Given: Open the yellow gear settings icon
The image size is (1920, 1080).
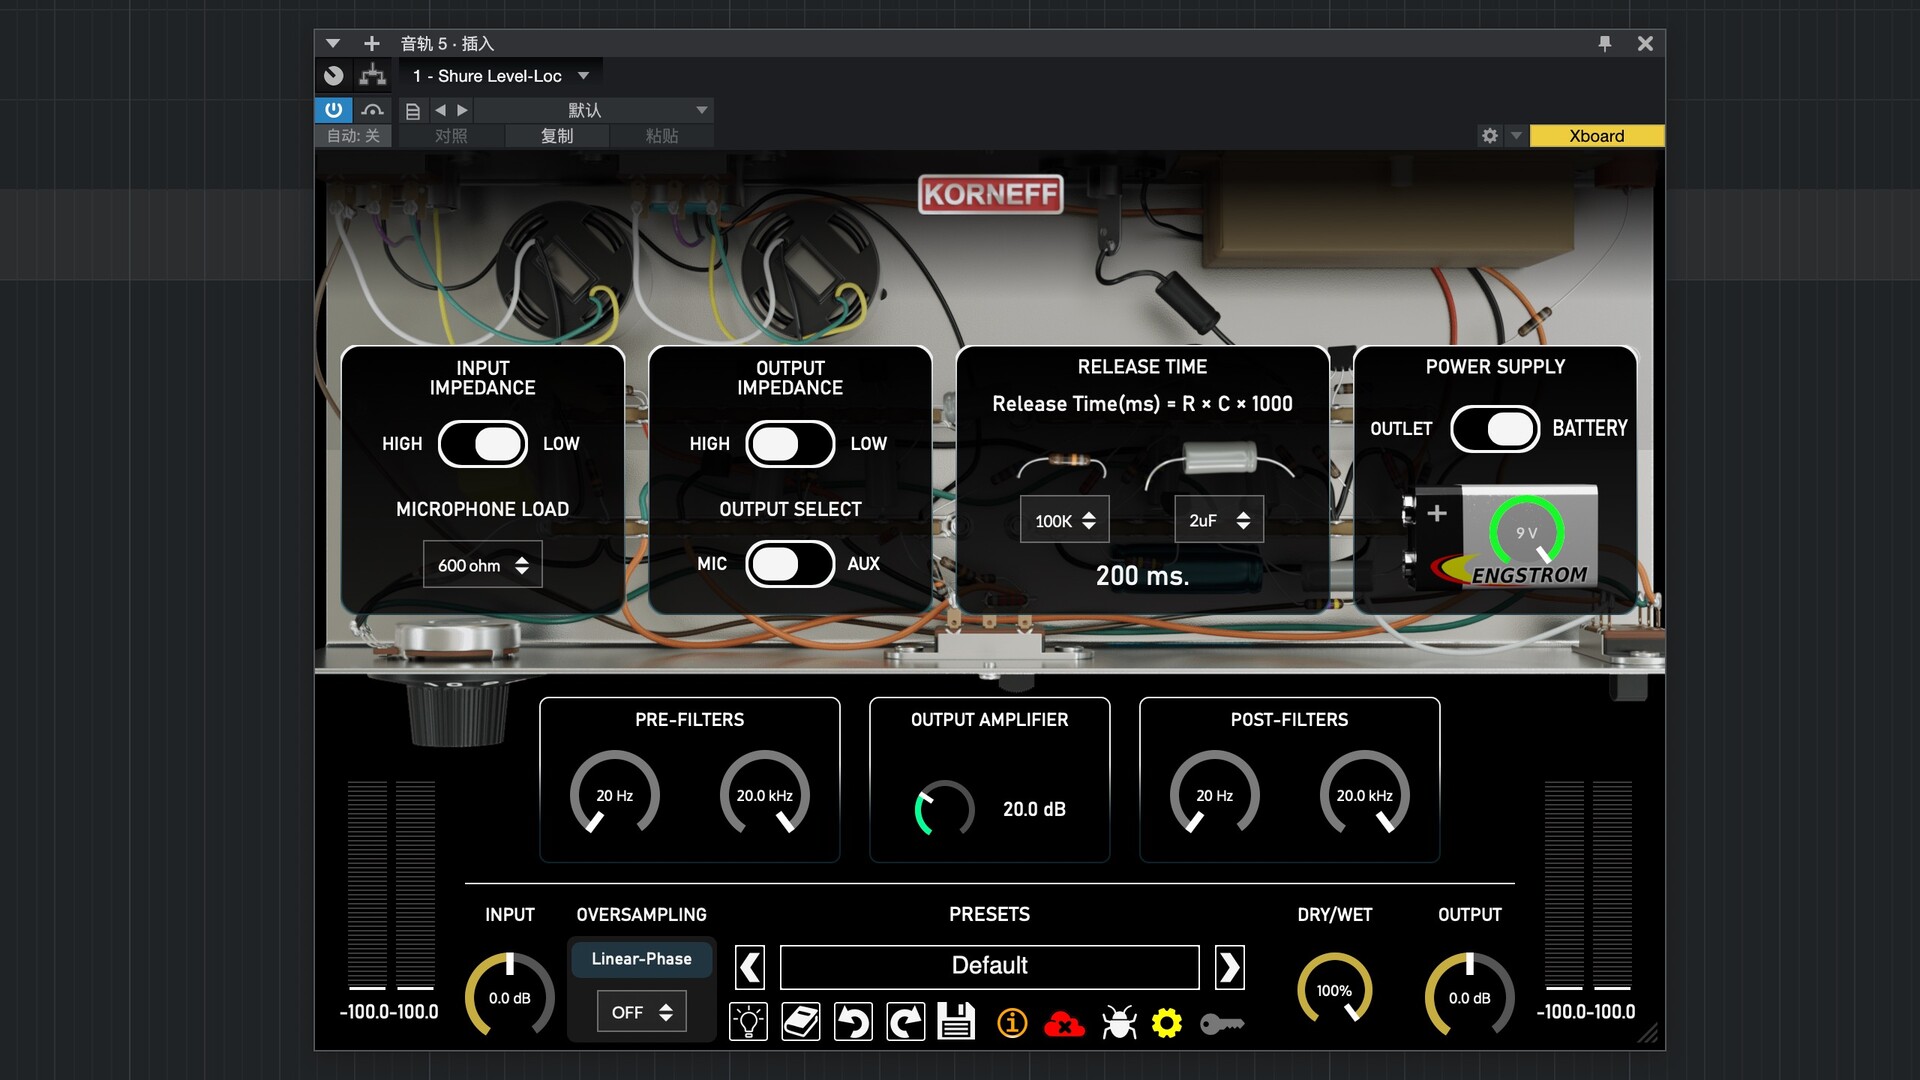Looking at the screenshot, I should [x=1167, y=1022].
